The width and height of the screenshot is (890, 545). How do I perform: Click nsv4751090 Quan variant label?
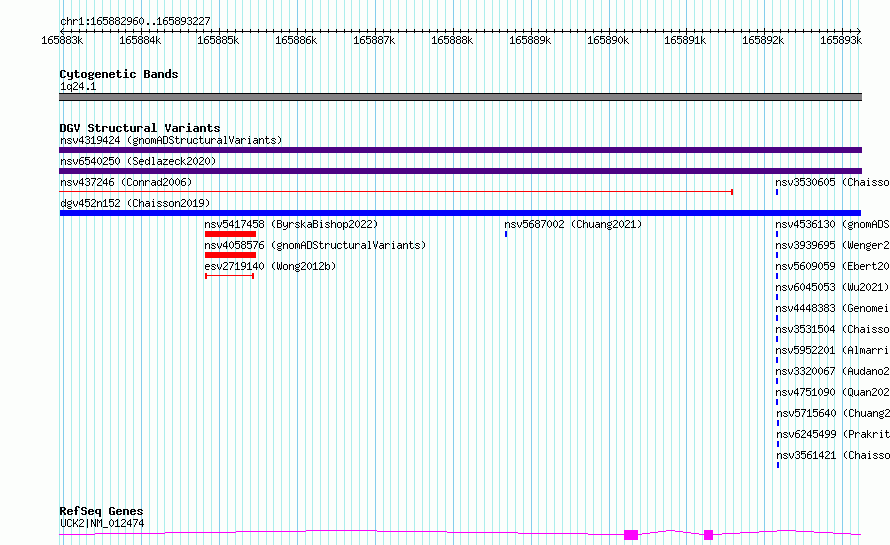[832, 392]
